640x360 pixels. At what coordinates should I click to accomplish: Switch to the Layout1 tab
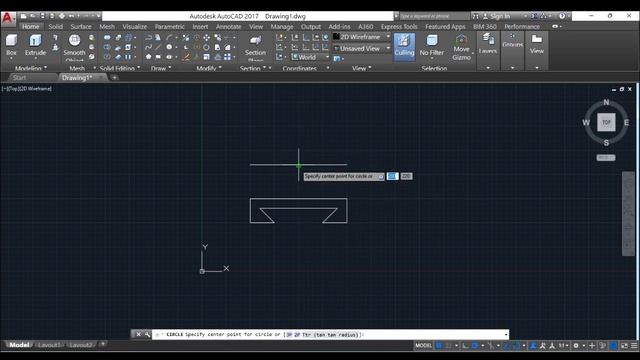[x=49, y=345]
